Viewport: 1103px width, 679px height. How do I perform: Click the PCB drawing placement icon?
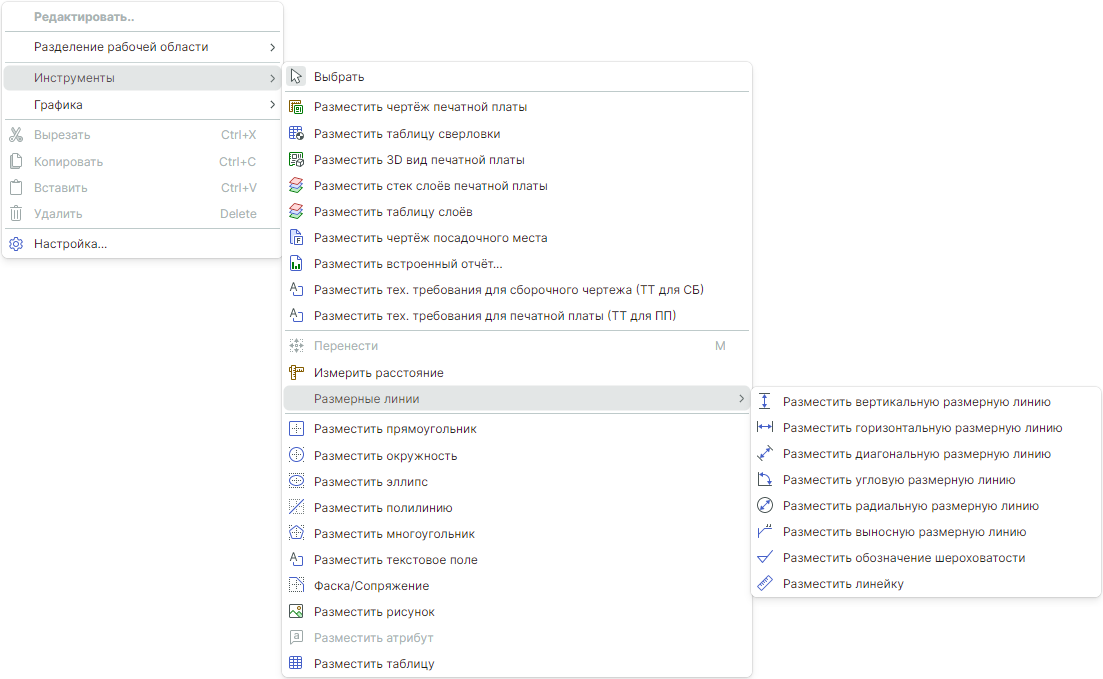(x=296, y=107)
